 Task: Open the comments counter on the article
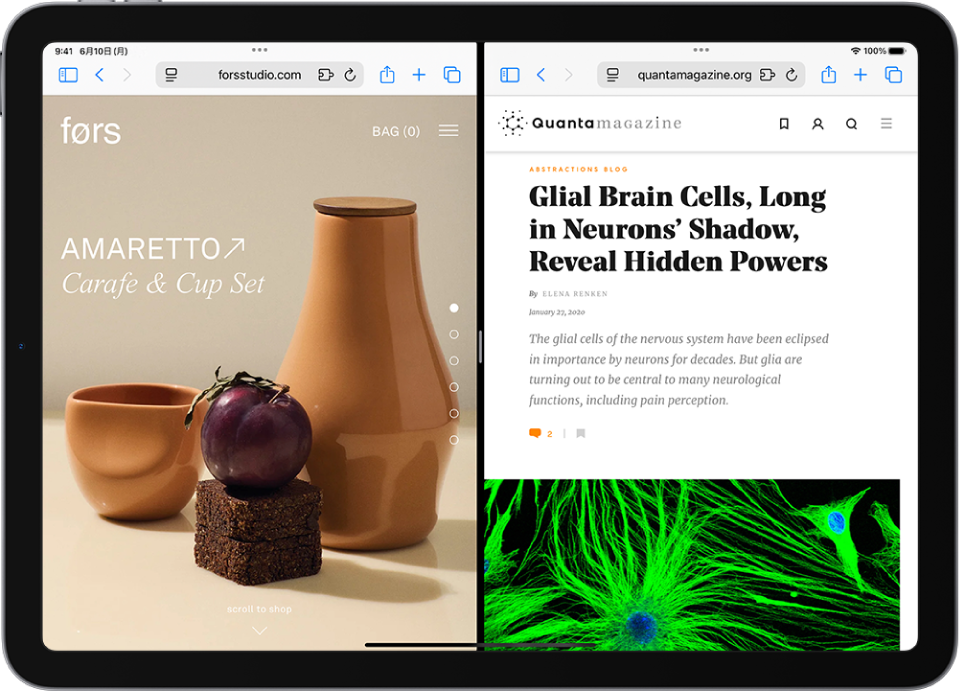point(540,433)
